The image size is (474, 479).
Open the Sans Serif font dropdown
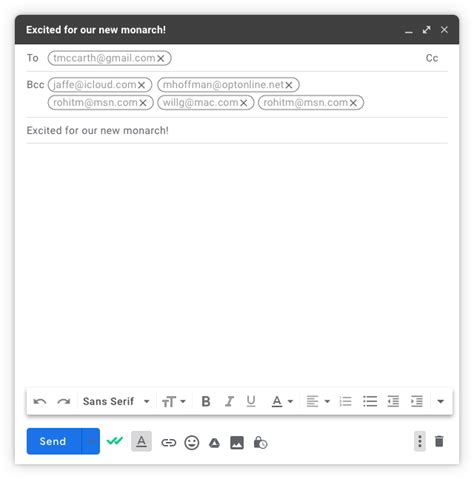[x=116, y=401]
